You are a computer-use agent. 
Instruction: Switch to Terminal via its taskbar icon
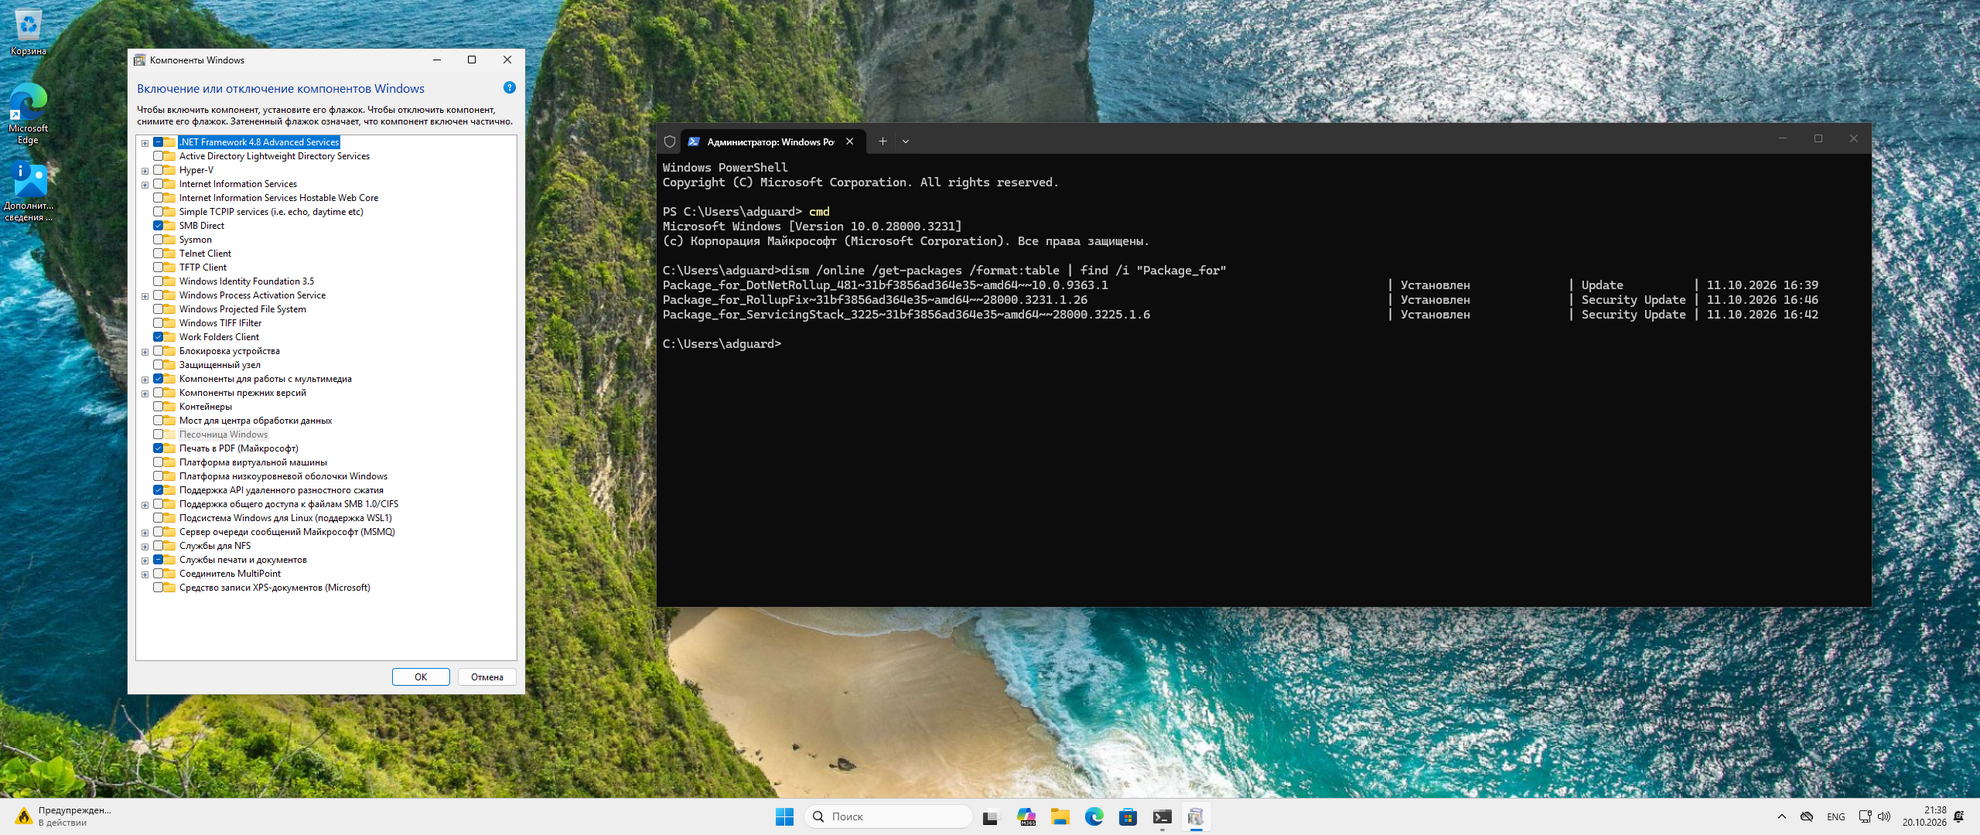1162,817
